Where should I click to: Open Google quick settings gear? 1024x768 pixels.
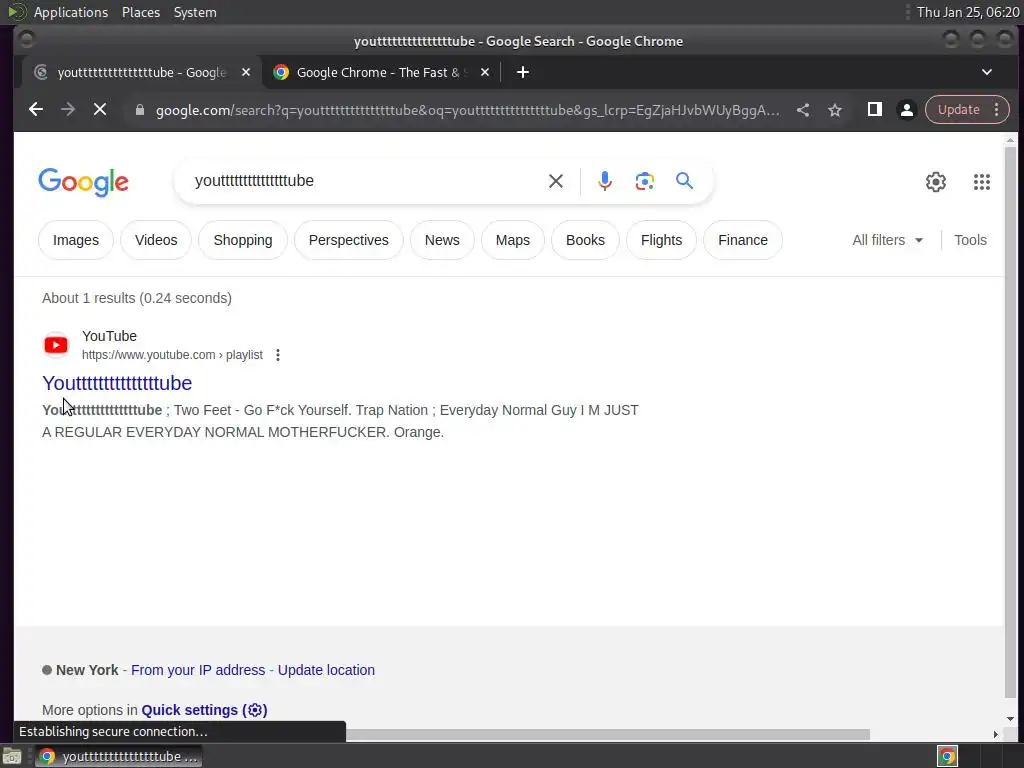click(936, 182)
